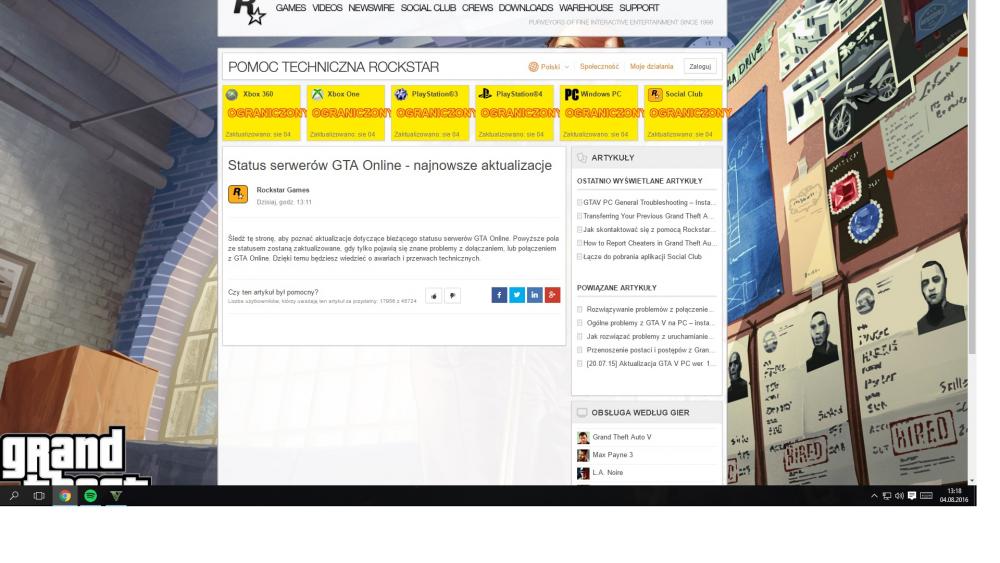Open the VIDEOS menu
This screenshot has width=1000, height=563.
point(327,8)
